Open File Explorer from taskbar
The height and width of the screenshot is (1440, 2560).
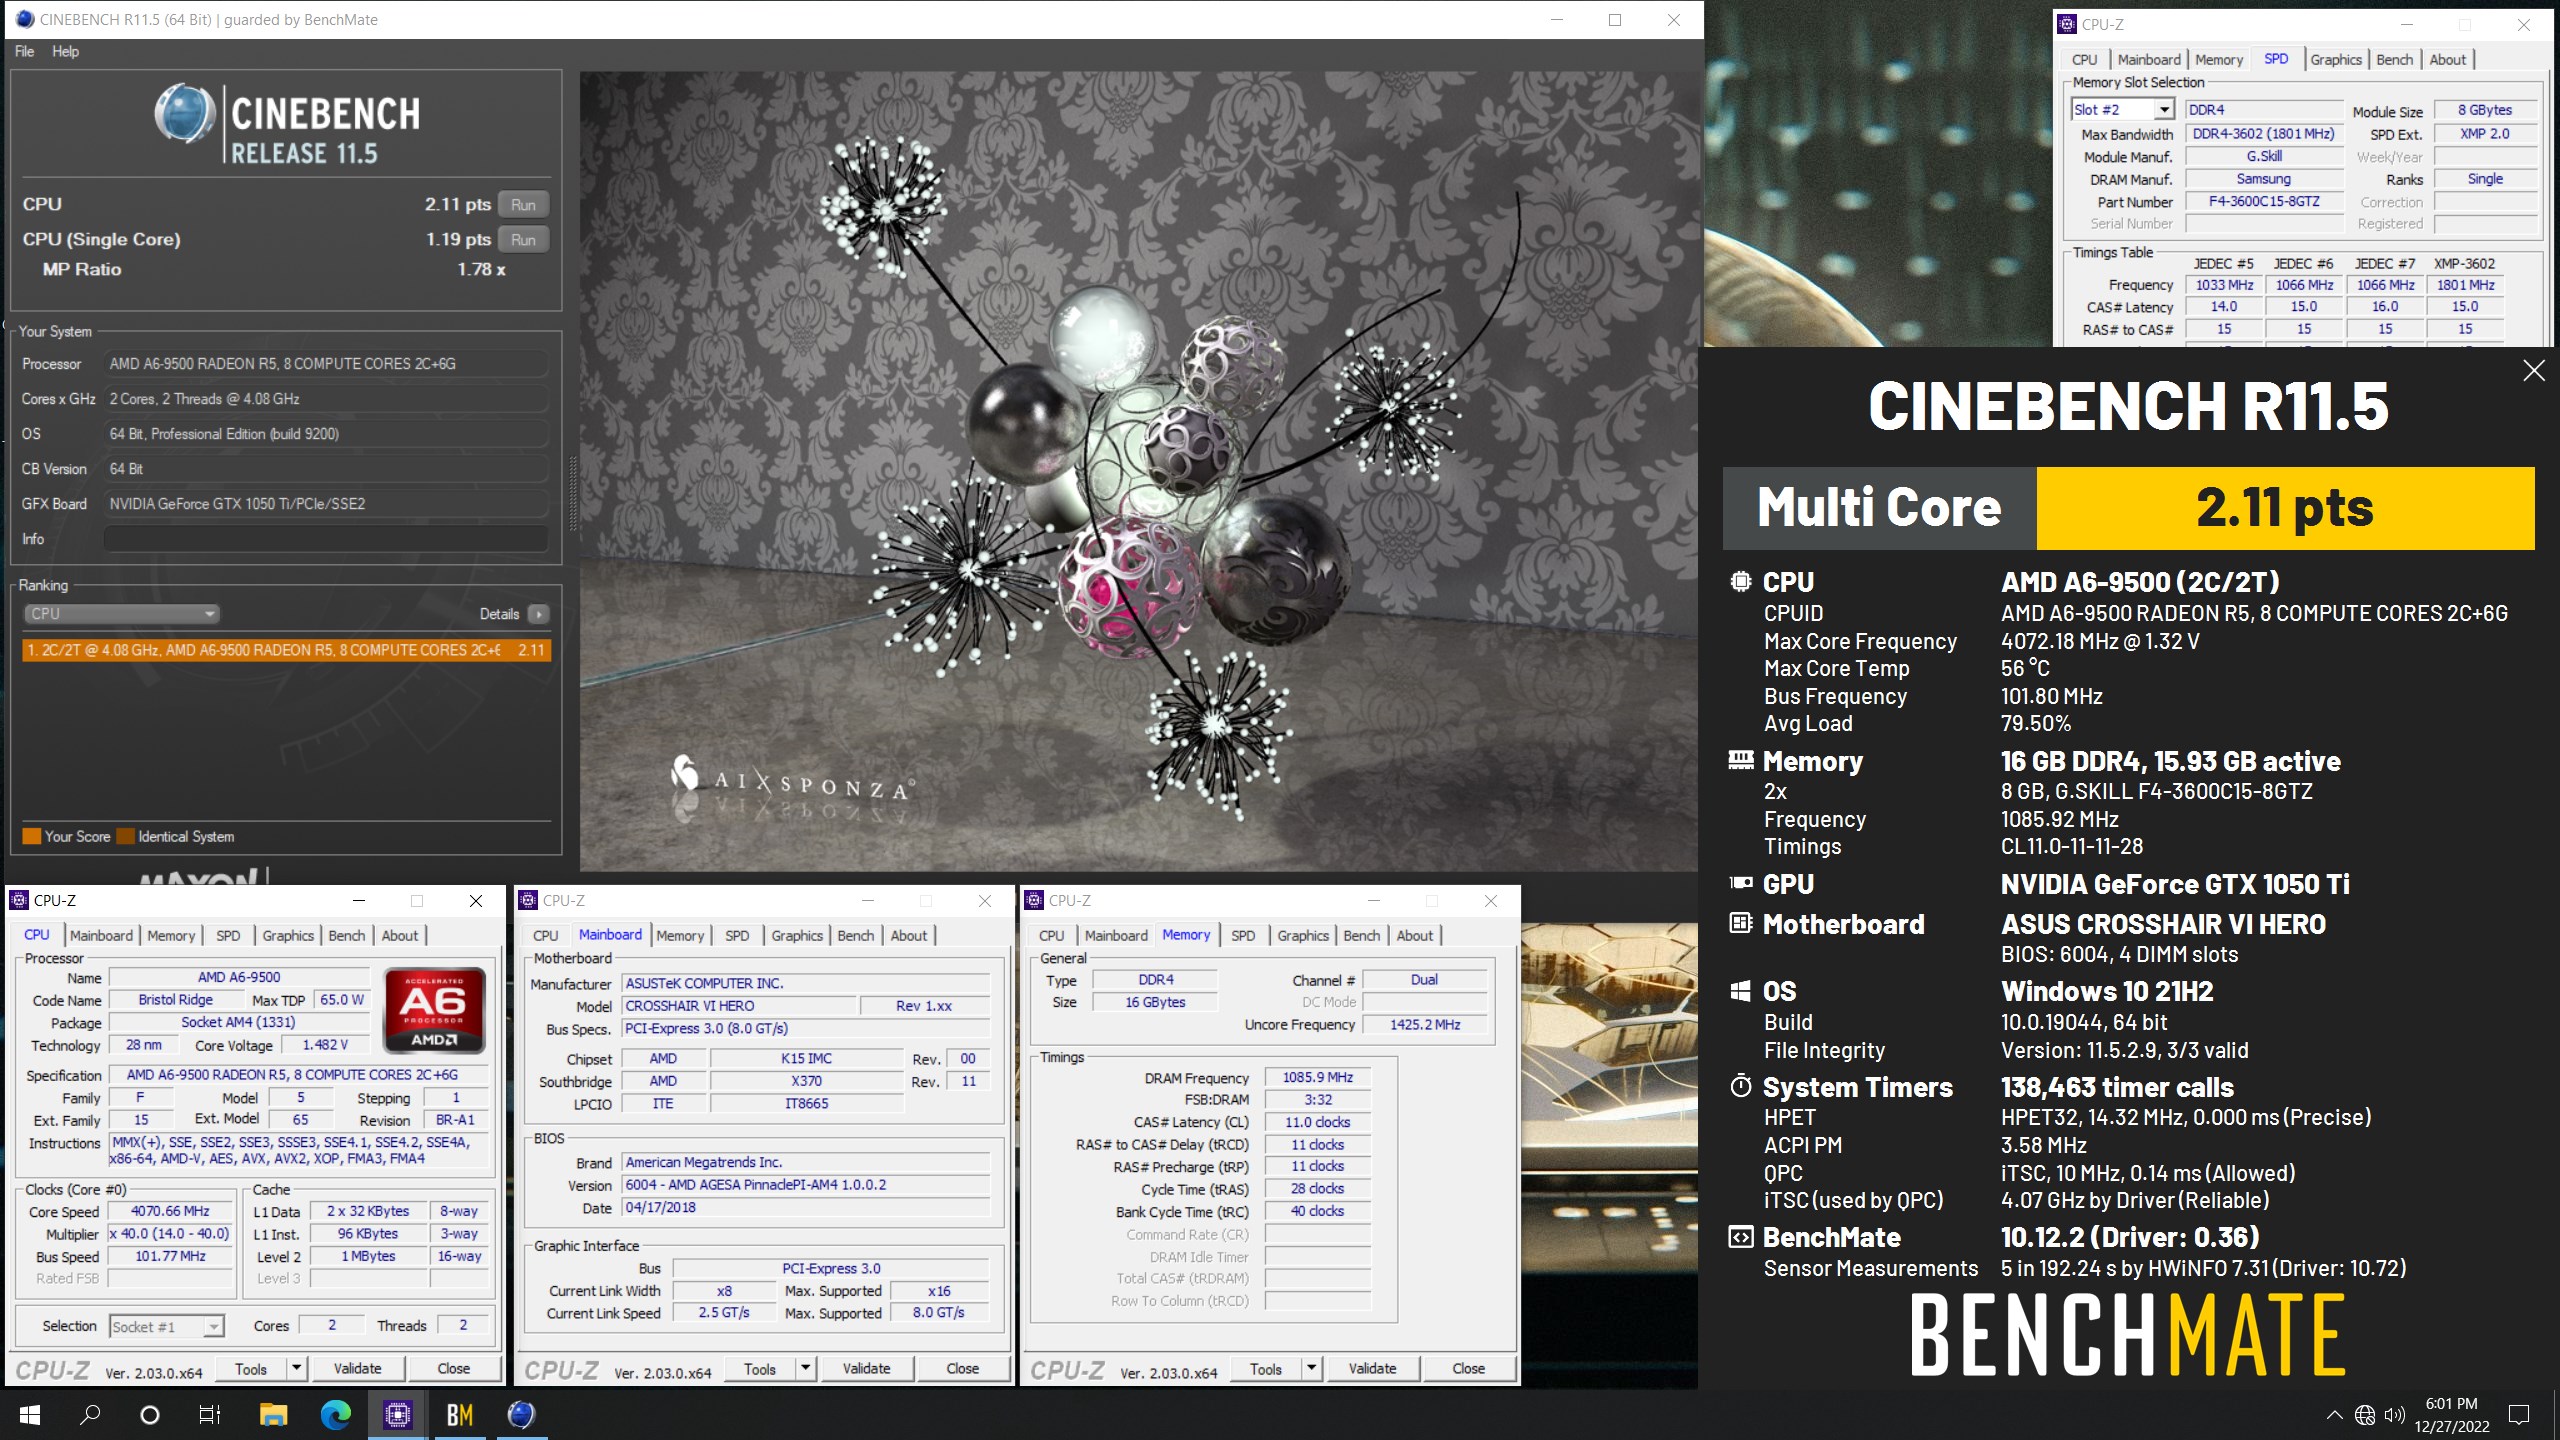tap(273, 1415)
